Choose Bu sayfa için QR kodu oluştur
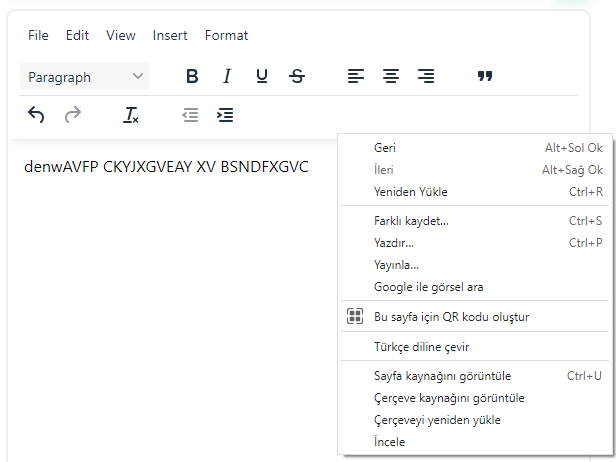This screenshot has height=462, width=616. click(x=475, y=317)
